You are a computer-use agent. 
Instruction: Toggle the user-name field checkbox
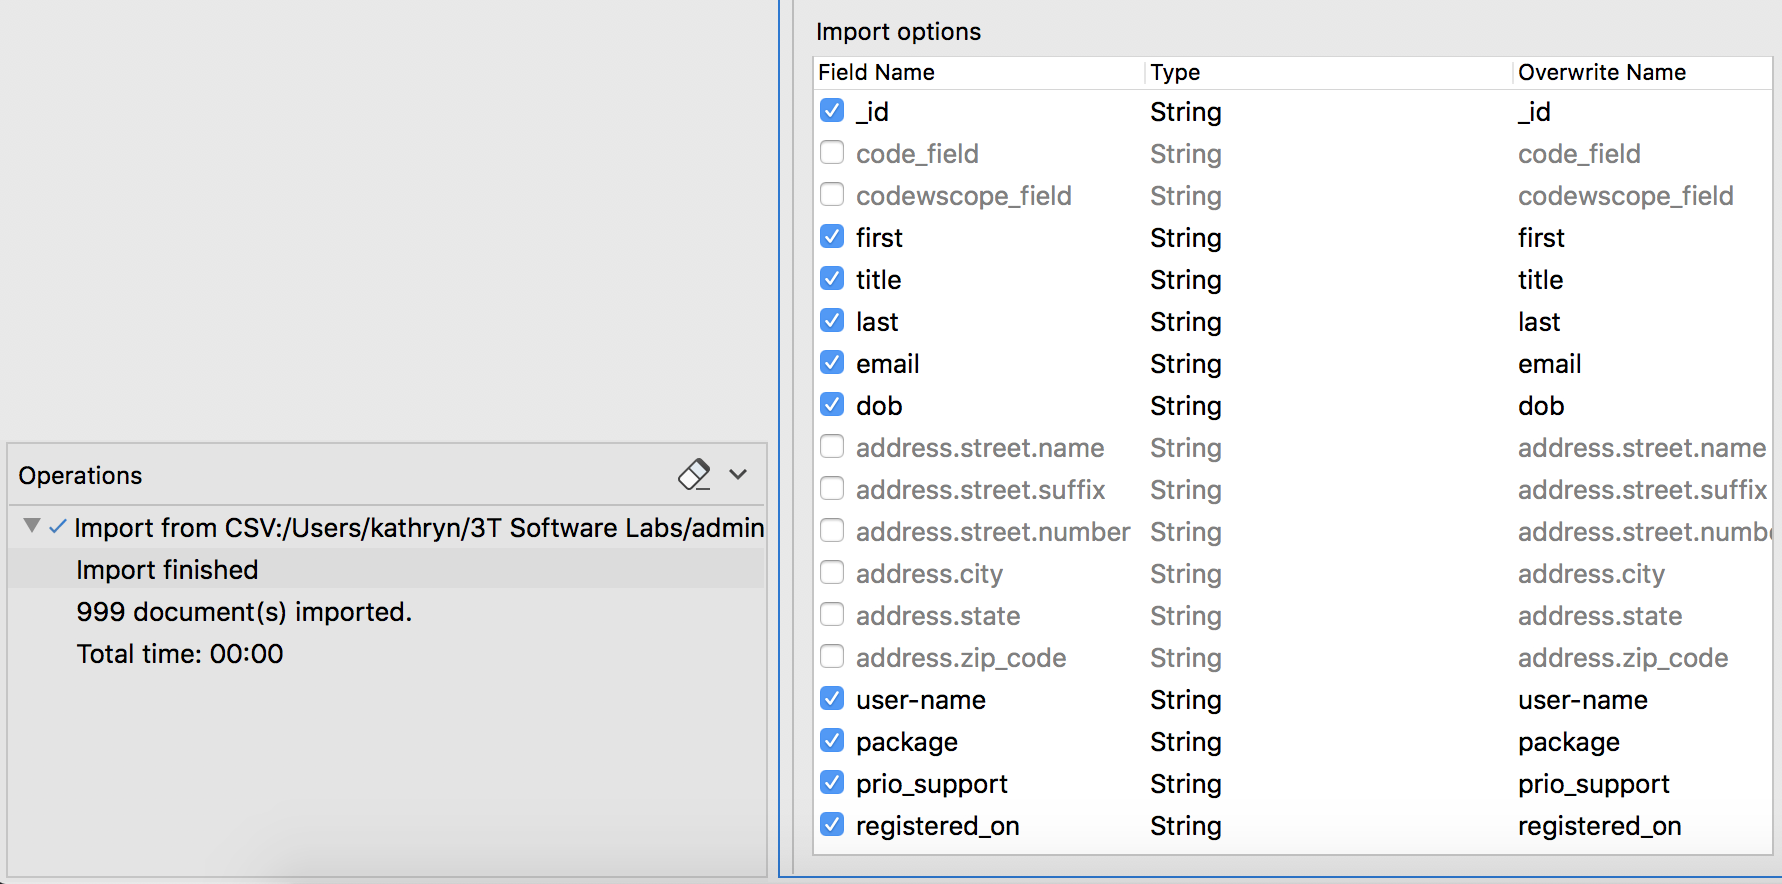point(832,699)
